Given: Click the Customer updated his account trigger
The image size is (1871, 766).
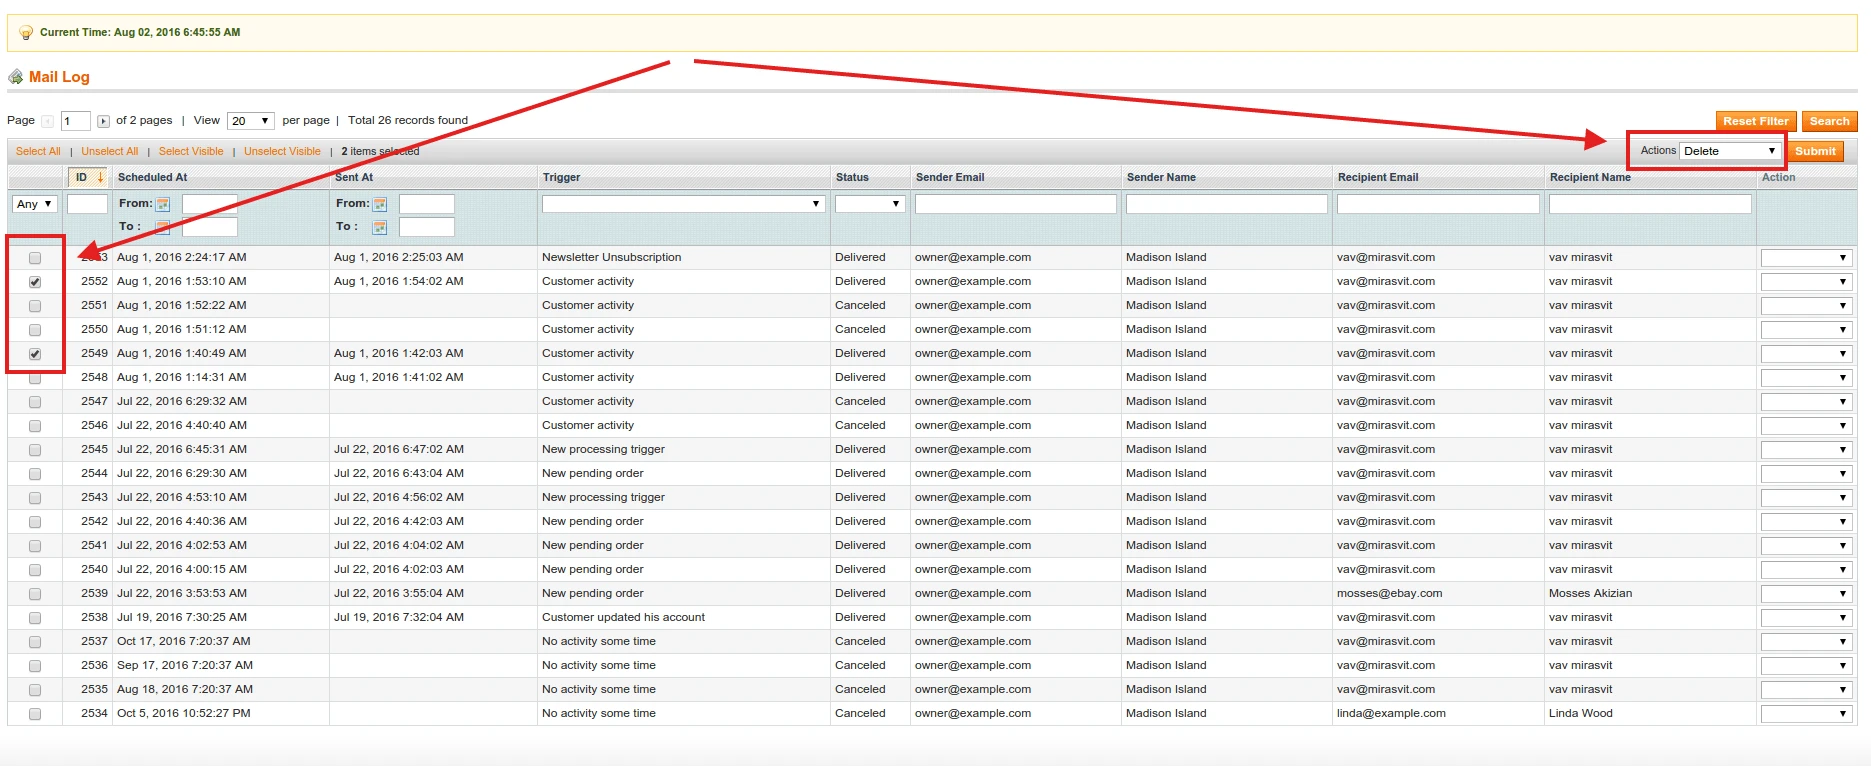Looking at the screenshot, I should pos(623,617).
